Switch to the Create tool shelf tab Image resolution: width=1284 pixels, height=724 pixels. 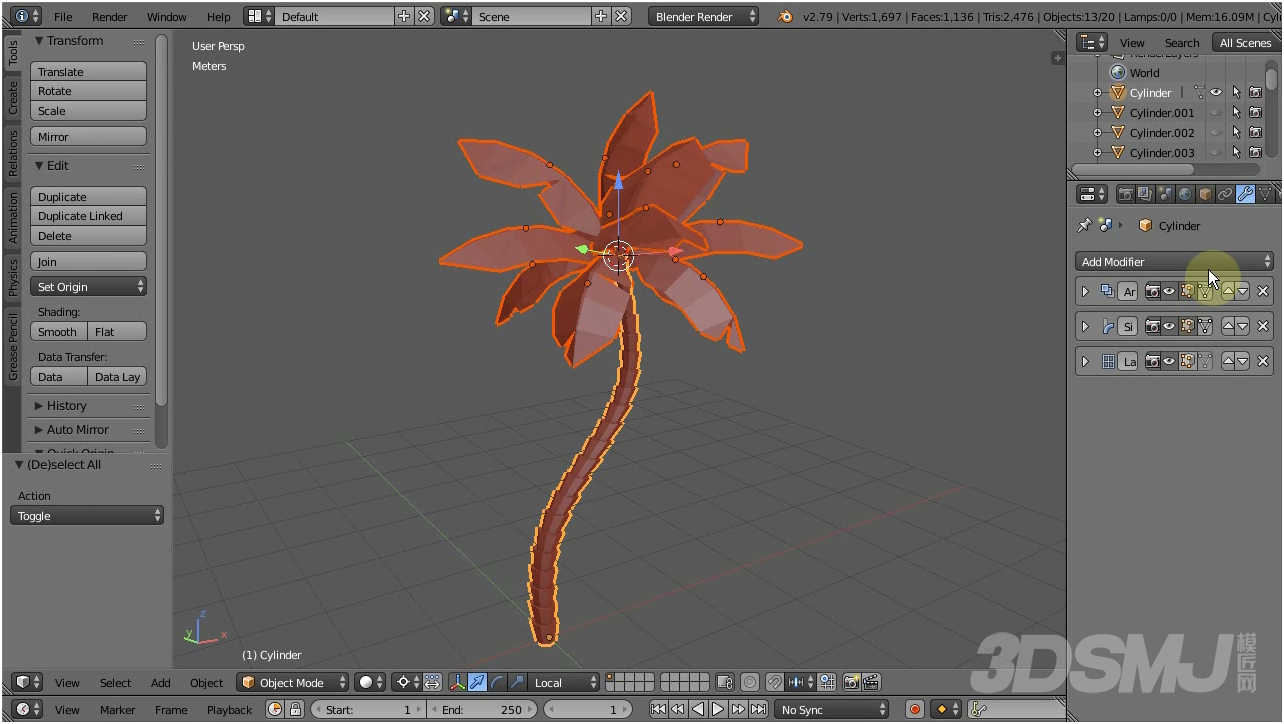tap(13, 98)
